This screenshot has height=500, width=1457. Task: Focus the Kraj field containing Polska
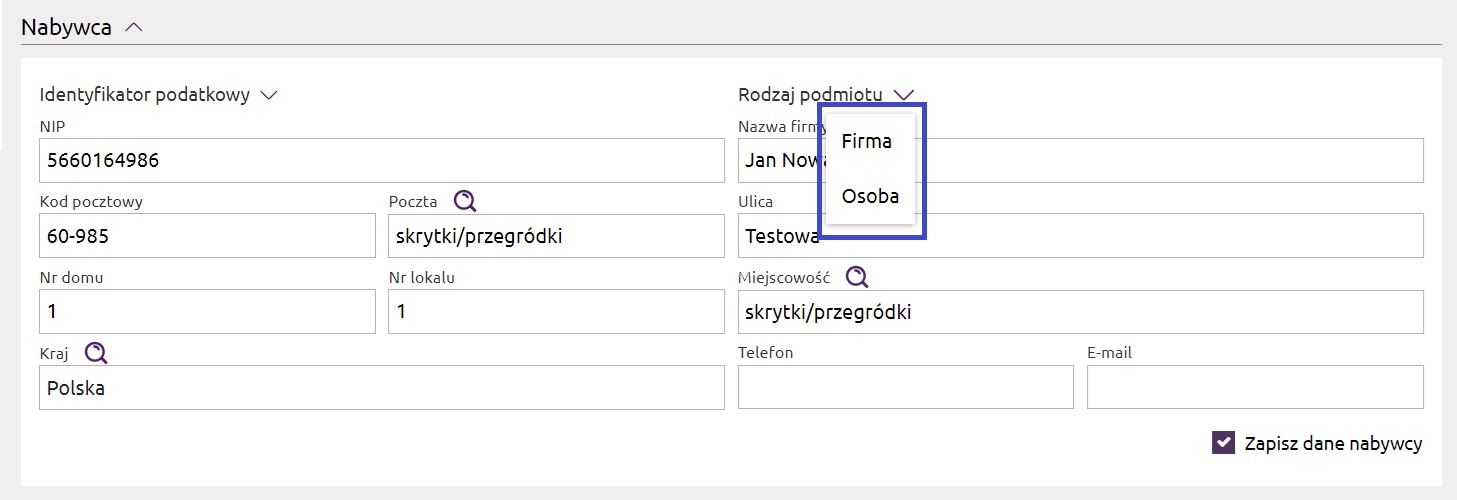click(x=382, y=388)
